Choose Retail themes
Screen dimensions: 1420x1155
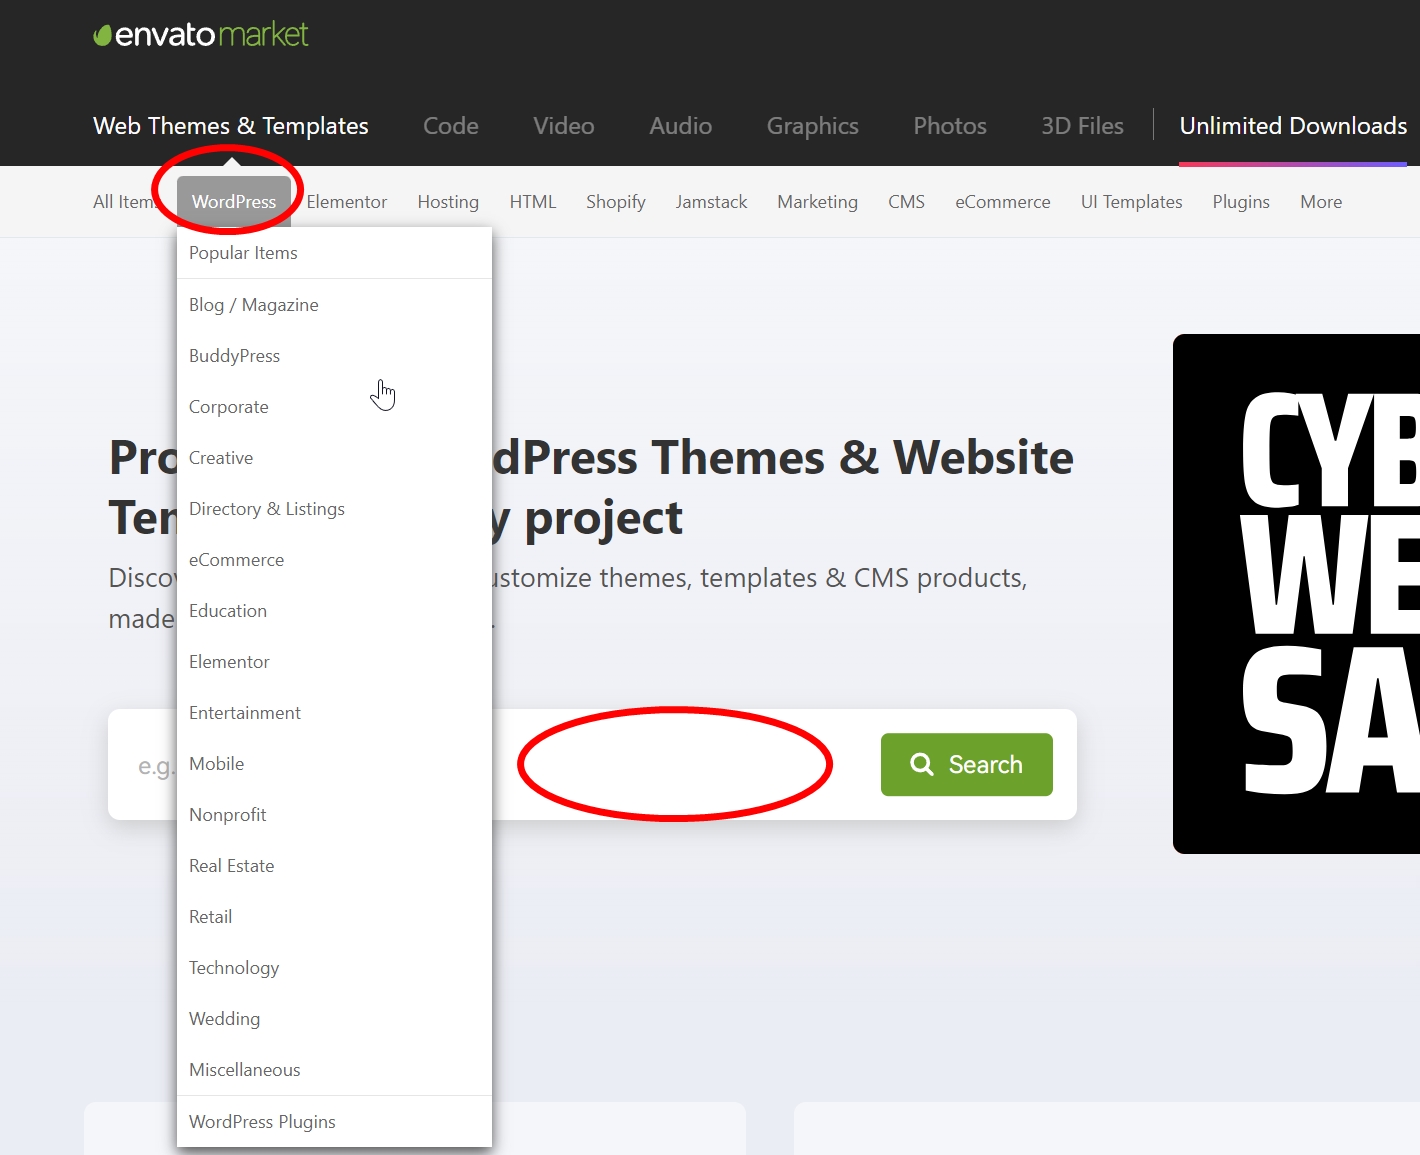coord(334,917)
